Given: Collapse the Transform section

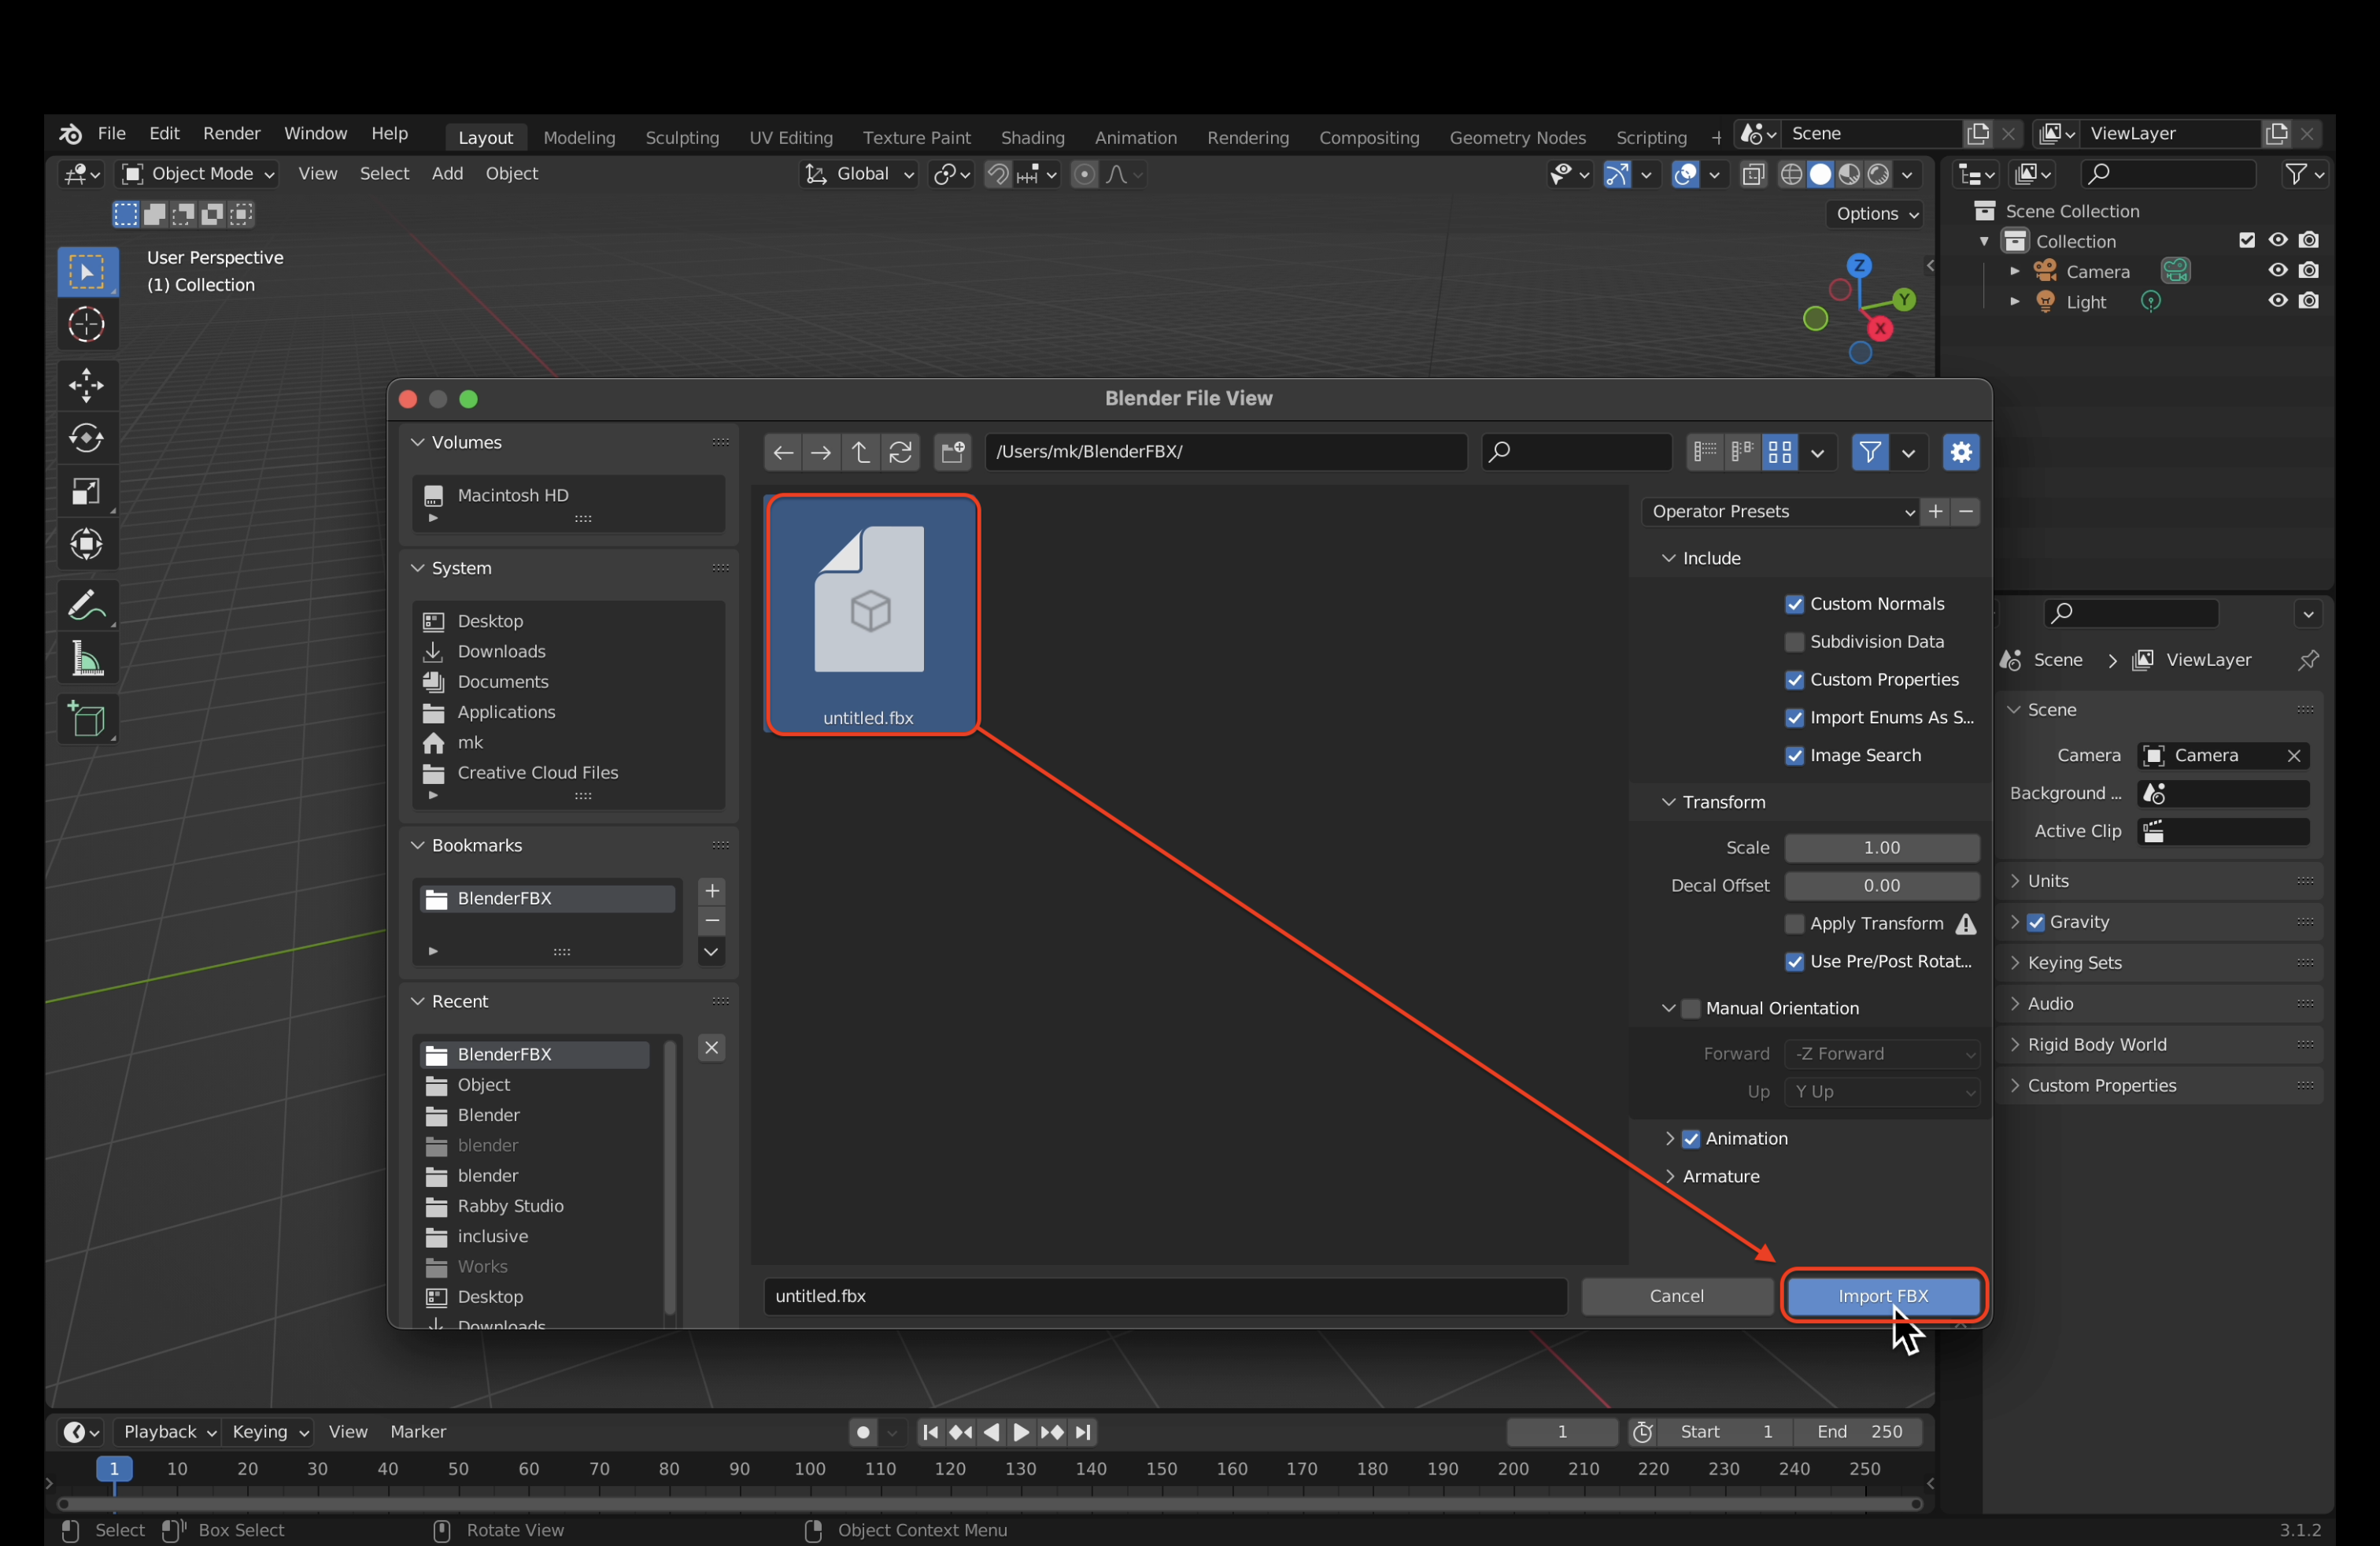Looking at the screenshot, I should pyautogui.click(x=1668, y=802).
